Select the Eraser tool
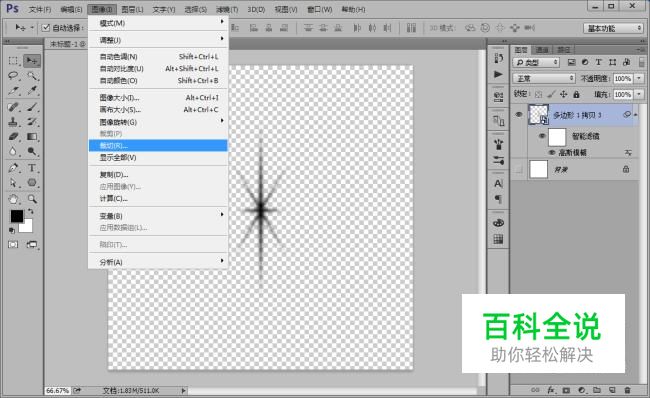This screenshot has width=650, height=398. (x=13, y=137)
